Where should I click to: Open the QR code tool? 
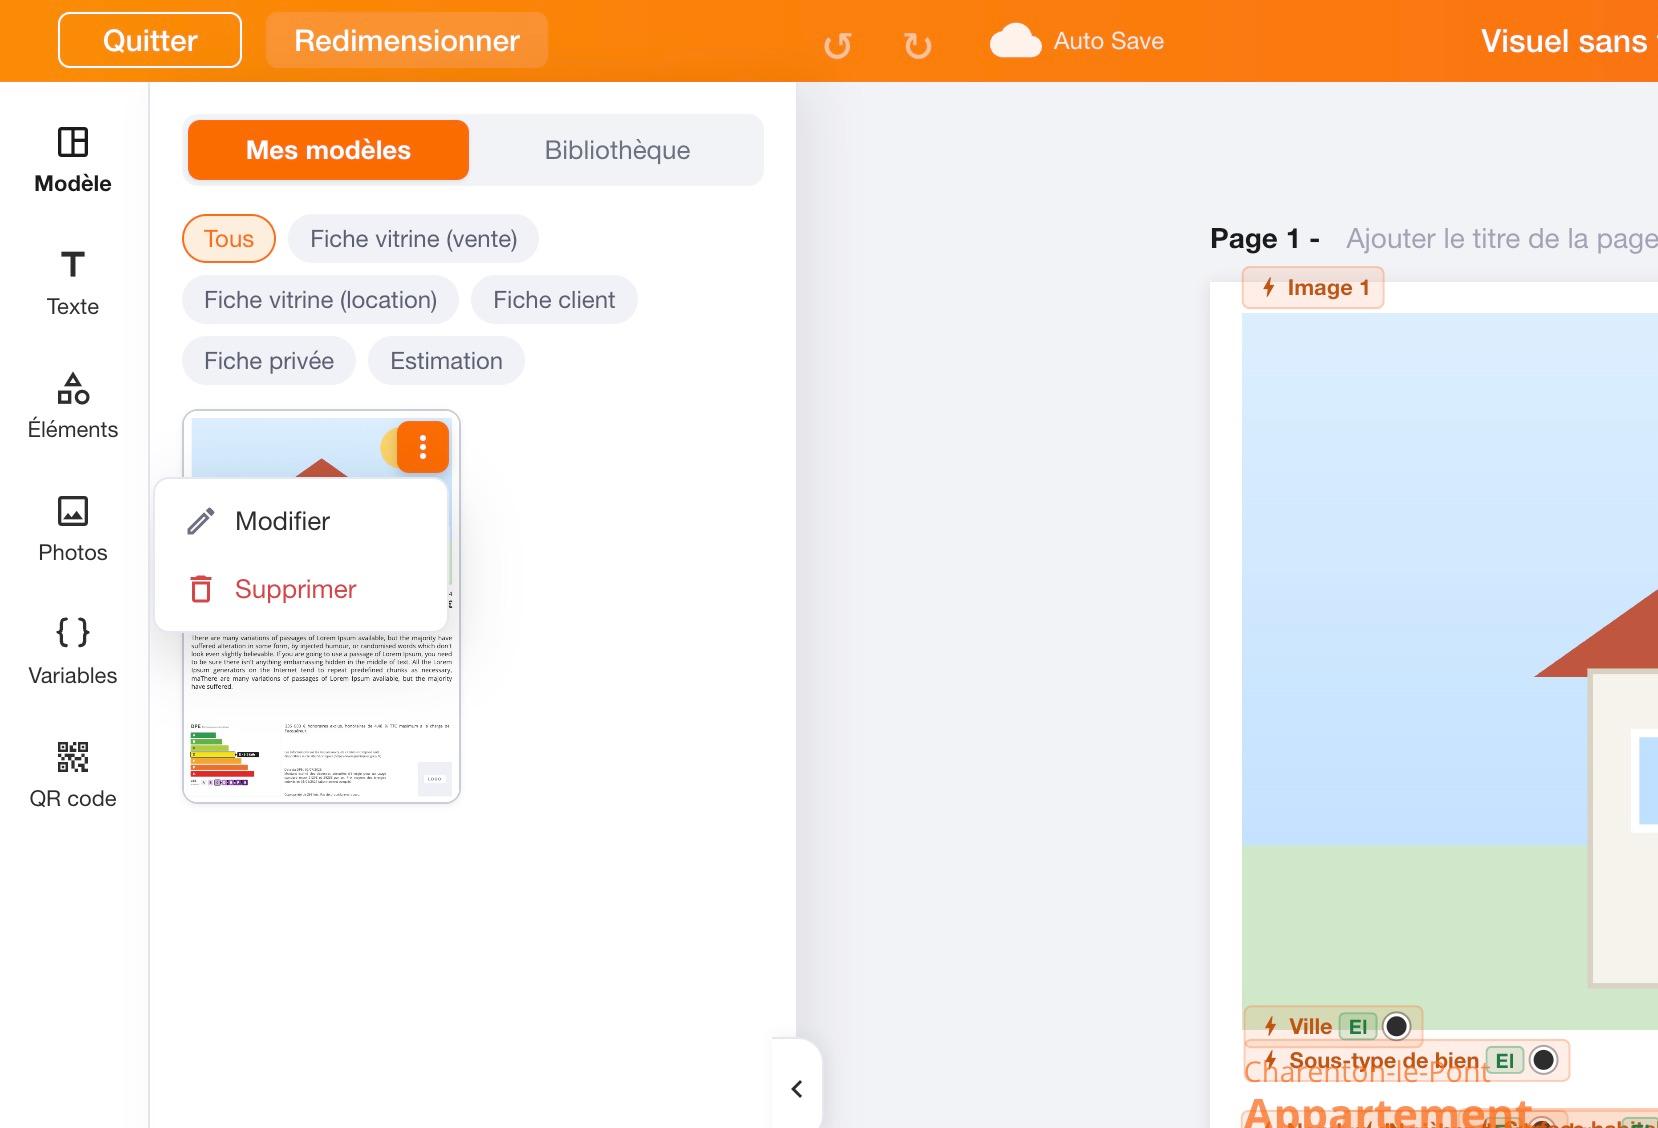[73, 757]
